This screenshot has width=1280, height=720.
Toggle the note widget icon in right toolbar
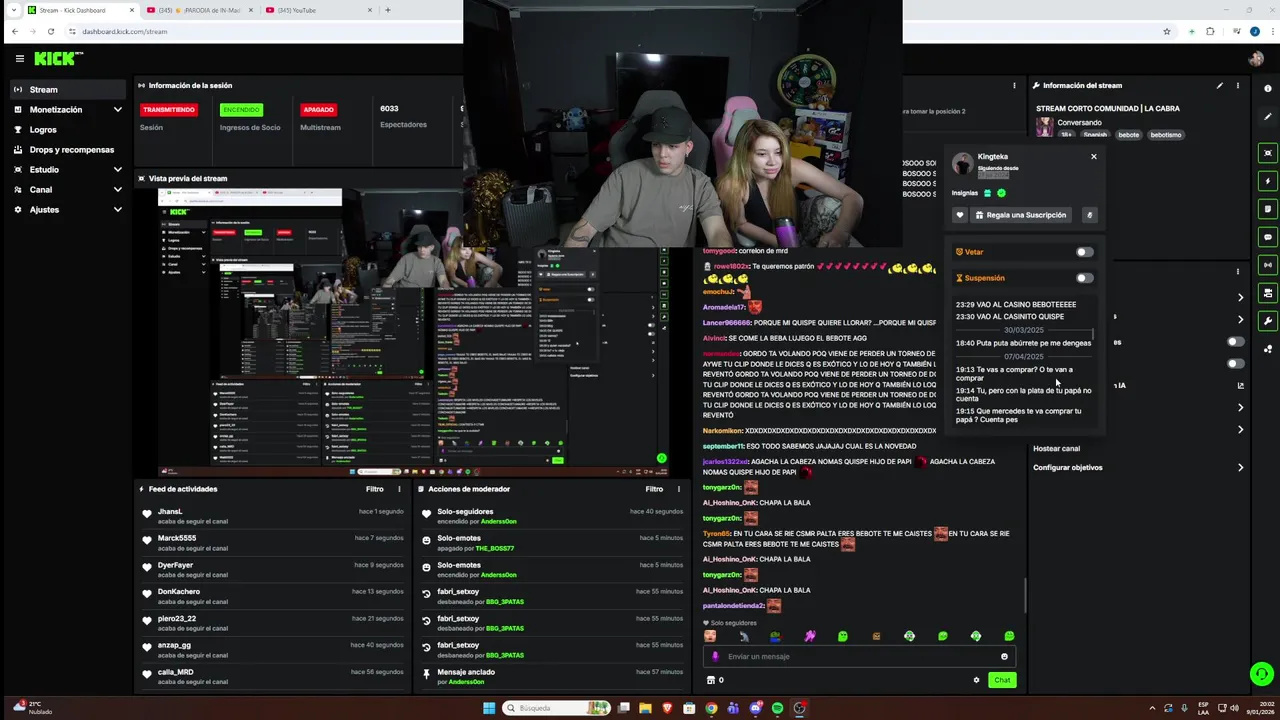pos(1268,209)
